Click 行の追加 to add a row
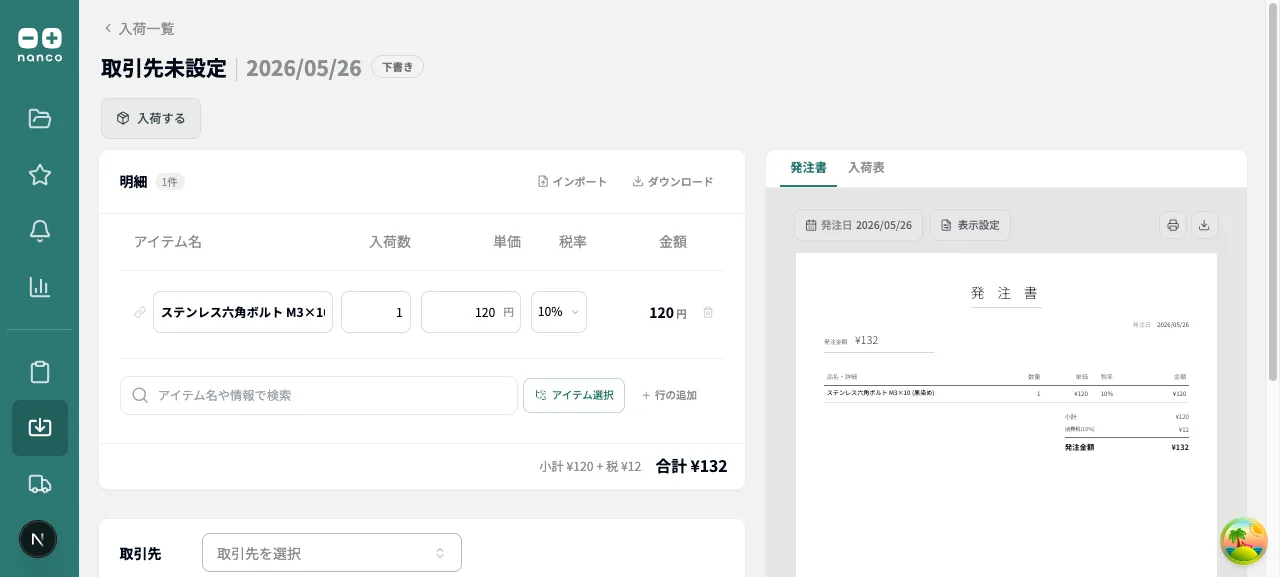 (669, 395)
